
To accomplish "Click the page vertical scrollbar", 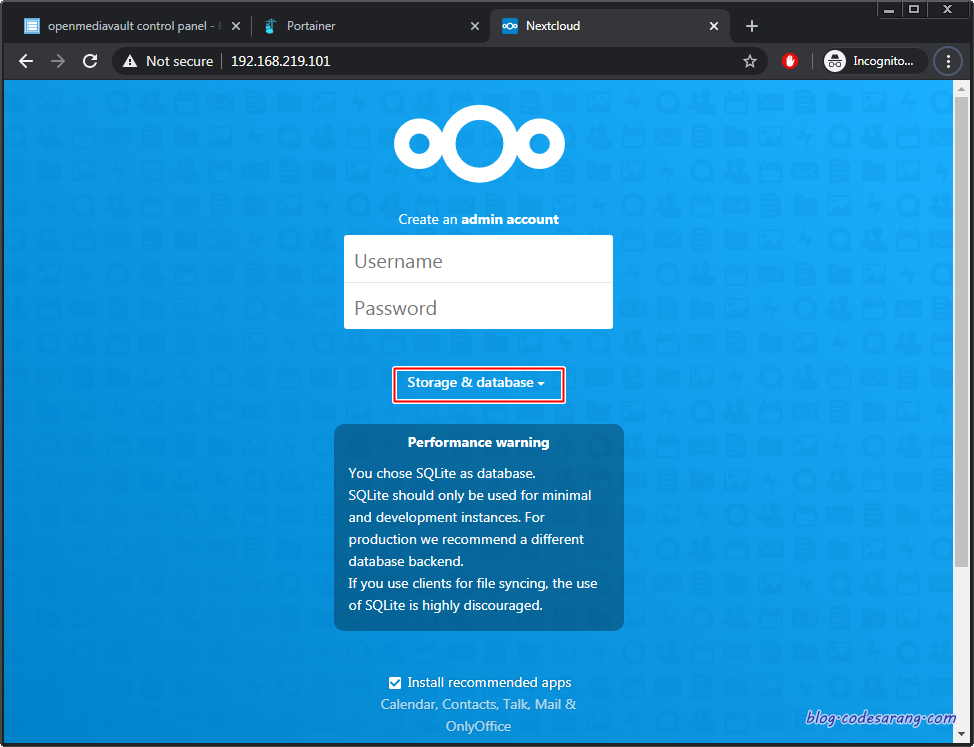I will click(960, 332).
